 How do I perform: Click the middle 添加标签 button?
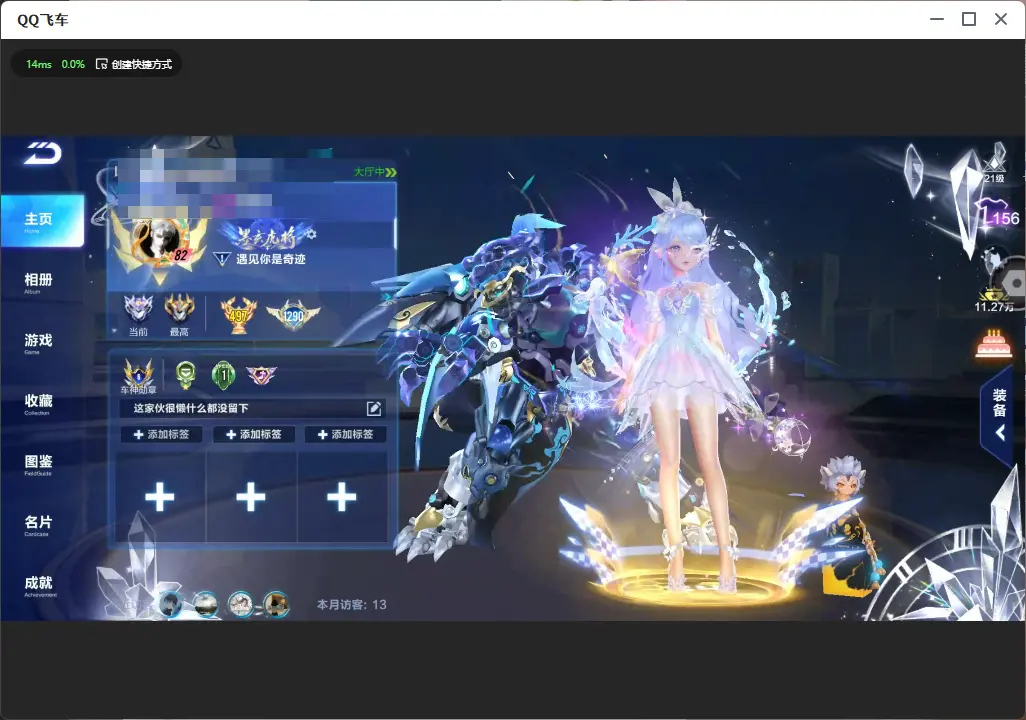coord(254,435)
